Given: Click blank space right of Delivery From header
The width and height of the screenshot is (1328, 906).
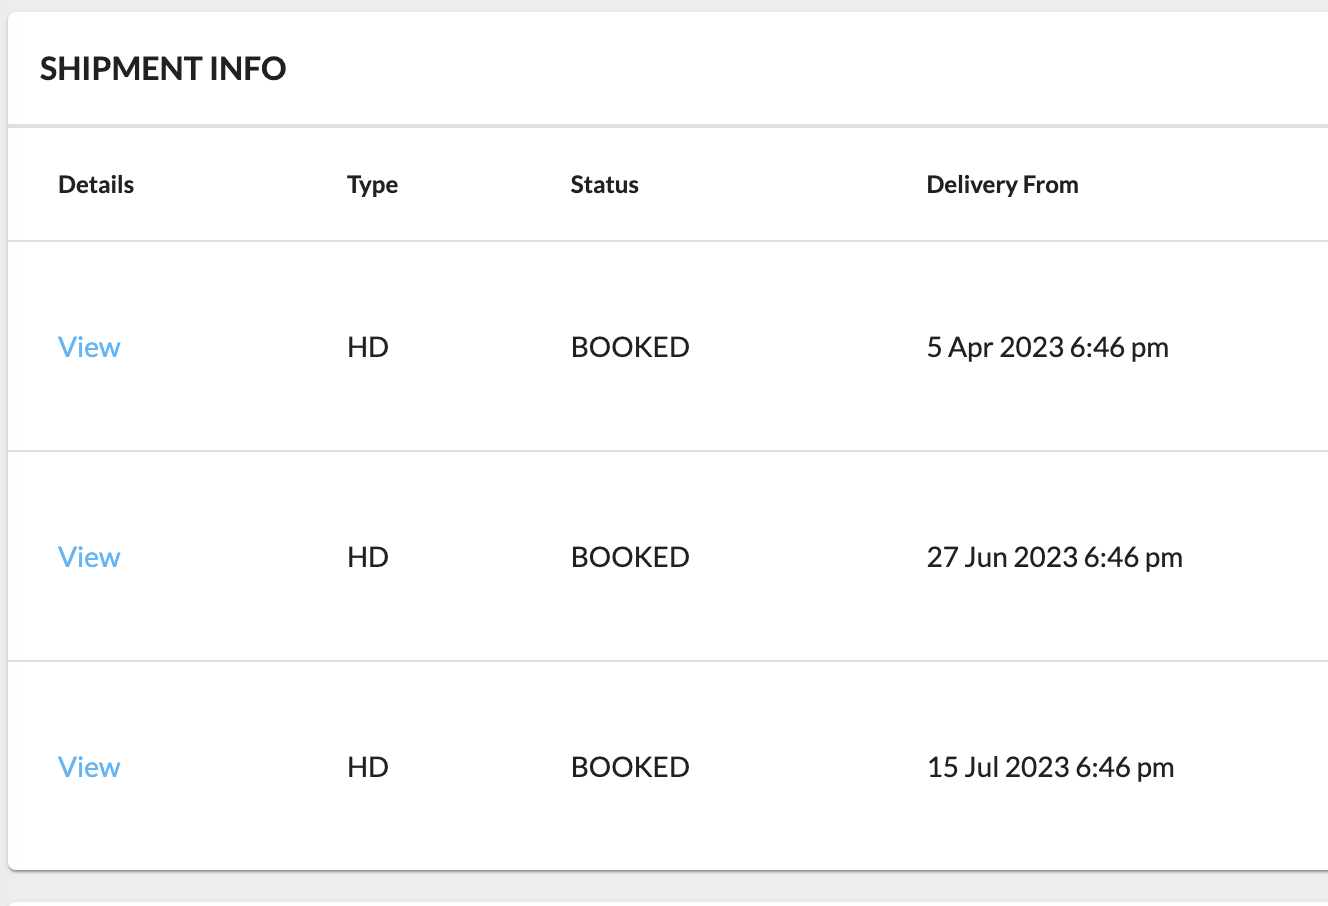Looking at the screenshot, I should pyautogui.click(x=1220, y=185).
